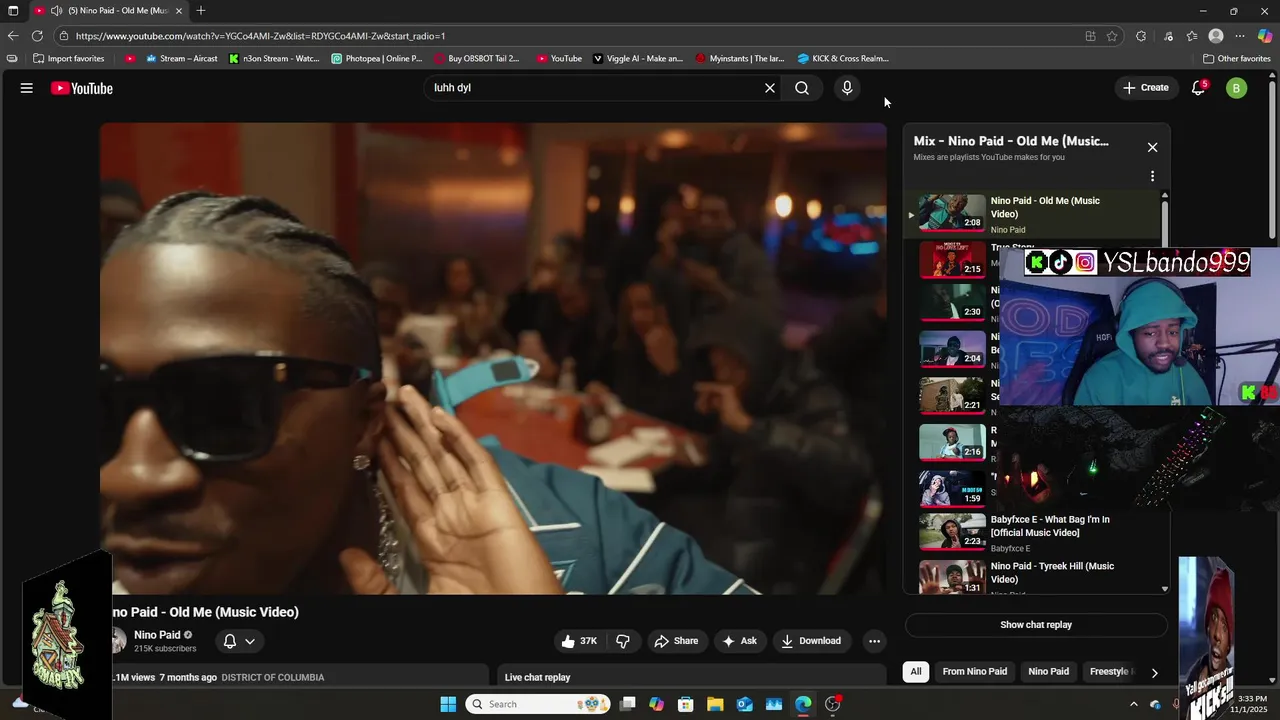Open the account avatar menu
The image size is (1280, 720).
[1236, 88]
